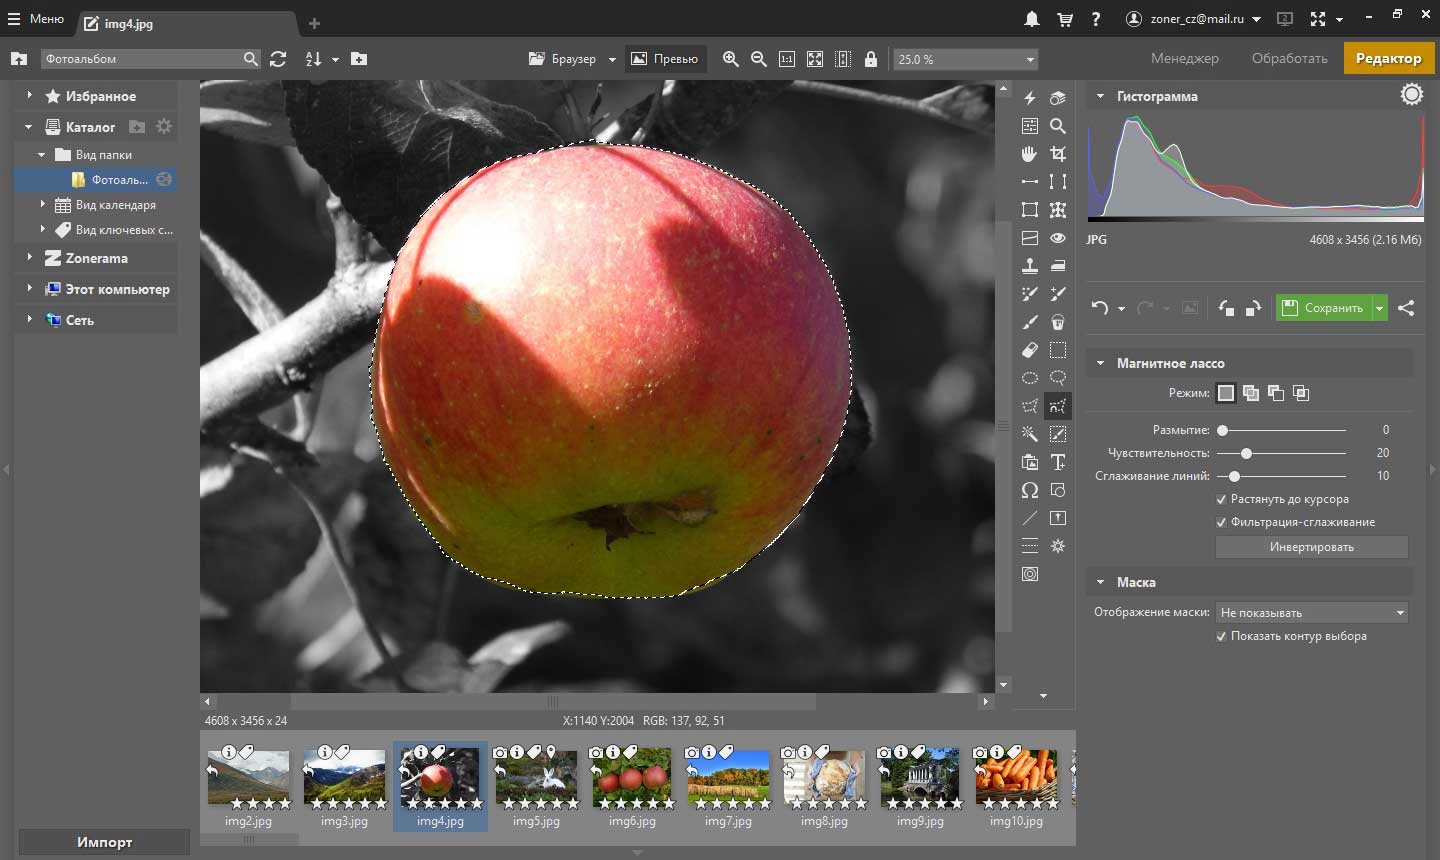Image resolution: width=1440 pixels, height=860 pixels.
Task: Open the Обработать module tab
Action: (x=1289, y=59)
